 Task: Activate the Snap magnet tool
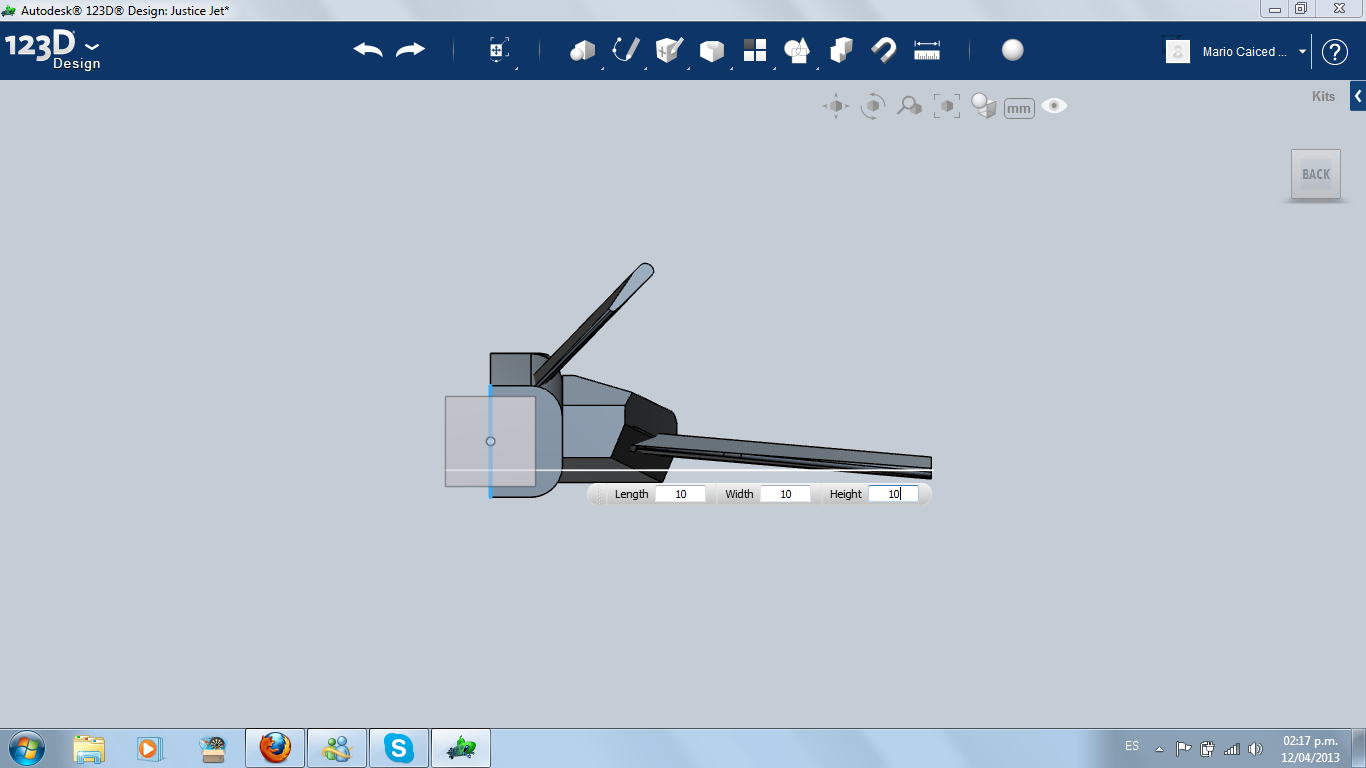883,50
